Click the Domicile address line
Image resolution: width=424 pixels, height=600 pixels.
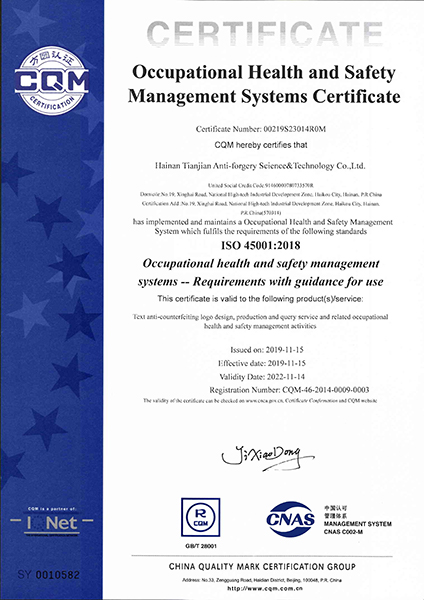pos(261,194)
